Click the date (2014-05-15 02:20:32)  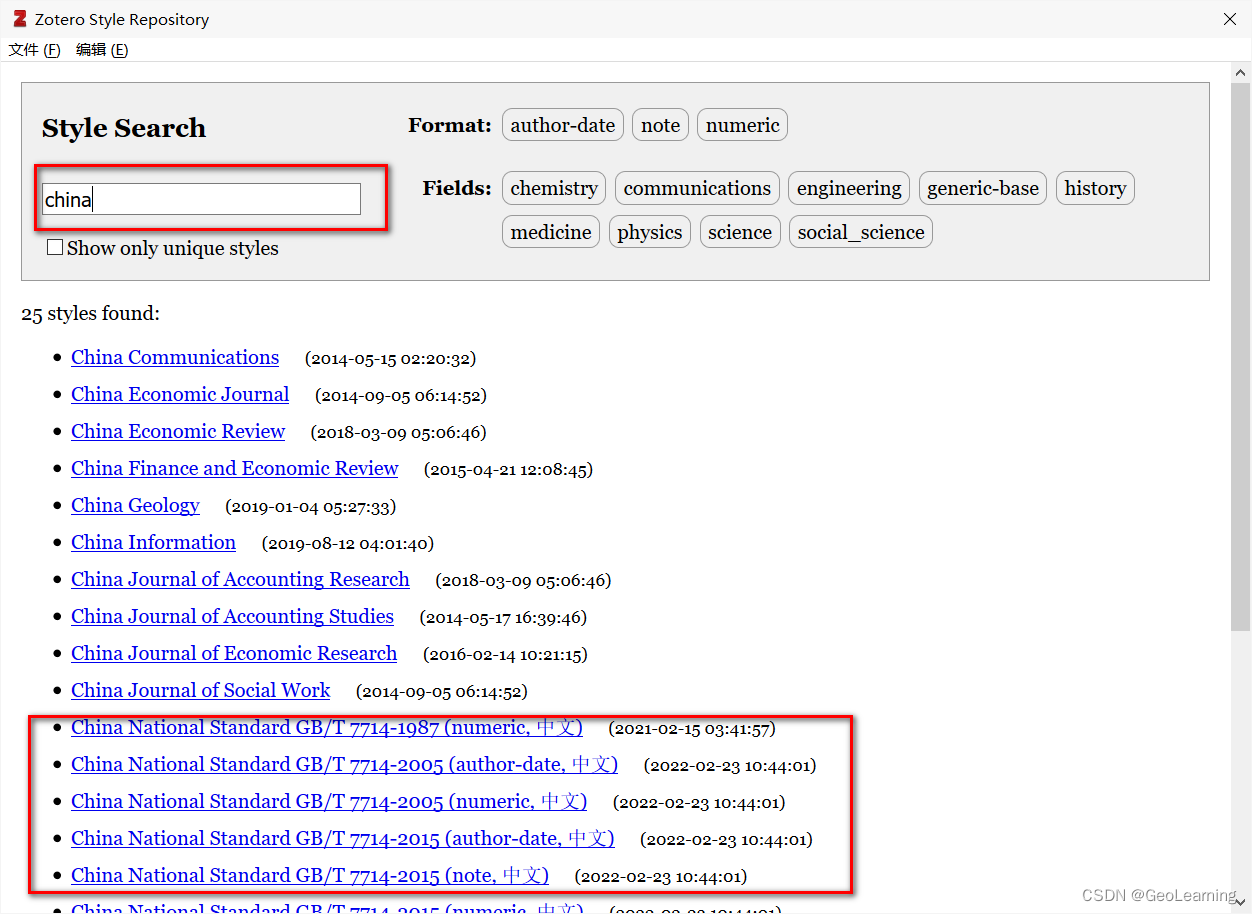pyautogui.click(x=390, y=358)
